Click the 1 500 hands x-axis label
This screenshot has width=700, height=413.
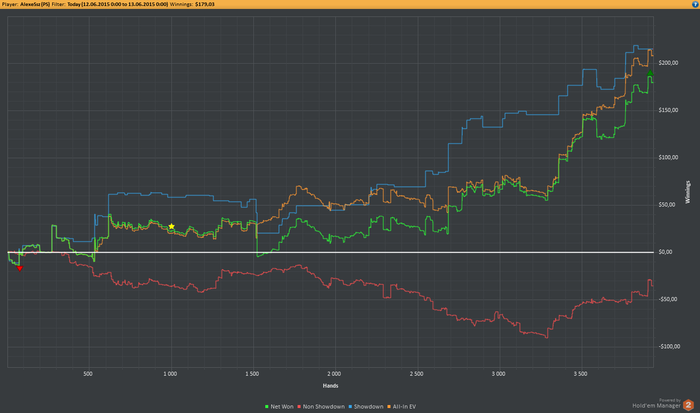pos(252,374)
